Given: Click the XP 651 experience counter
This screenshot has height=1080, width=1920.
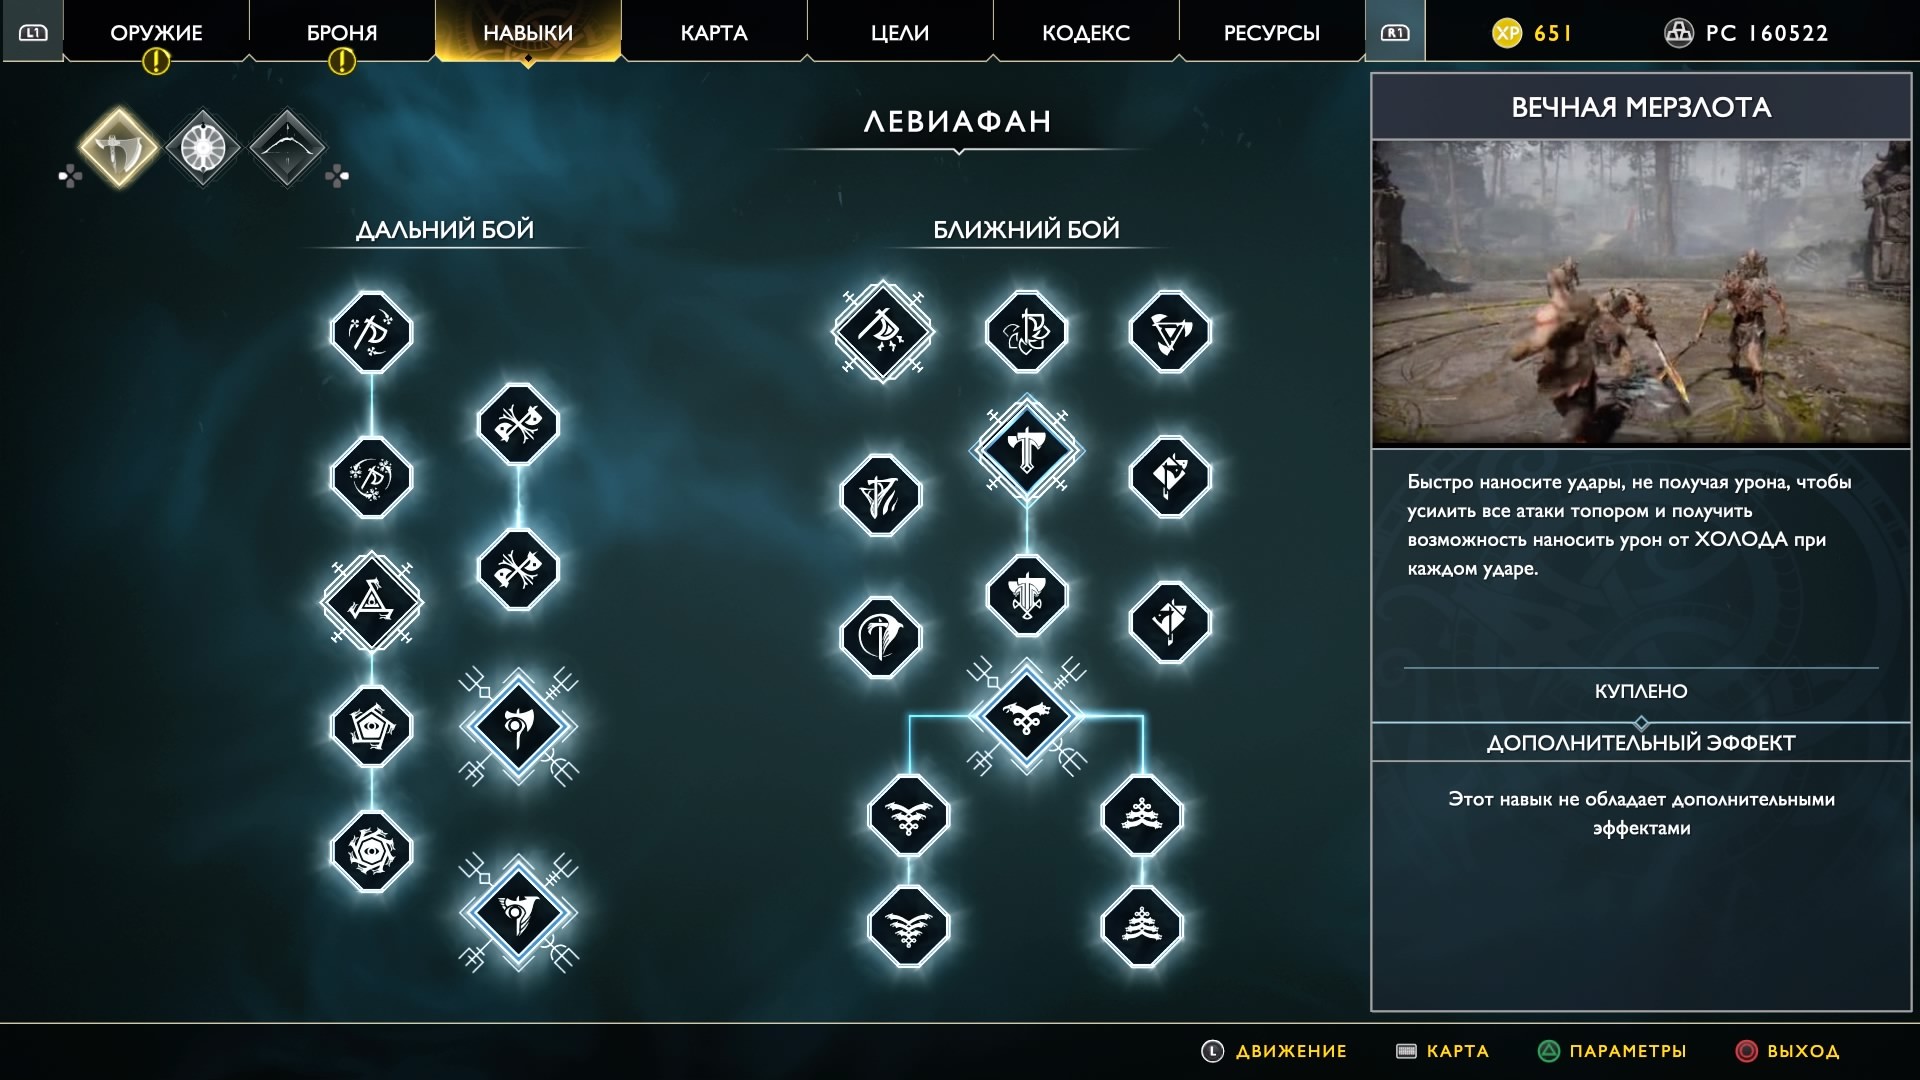Looking at the screenshot, I should click(1533, 33).
